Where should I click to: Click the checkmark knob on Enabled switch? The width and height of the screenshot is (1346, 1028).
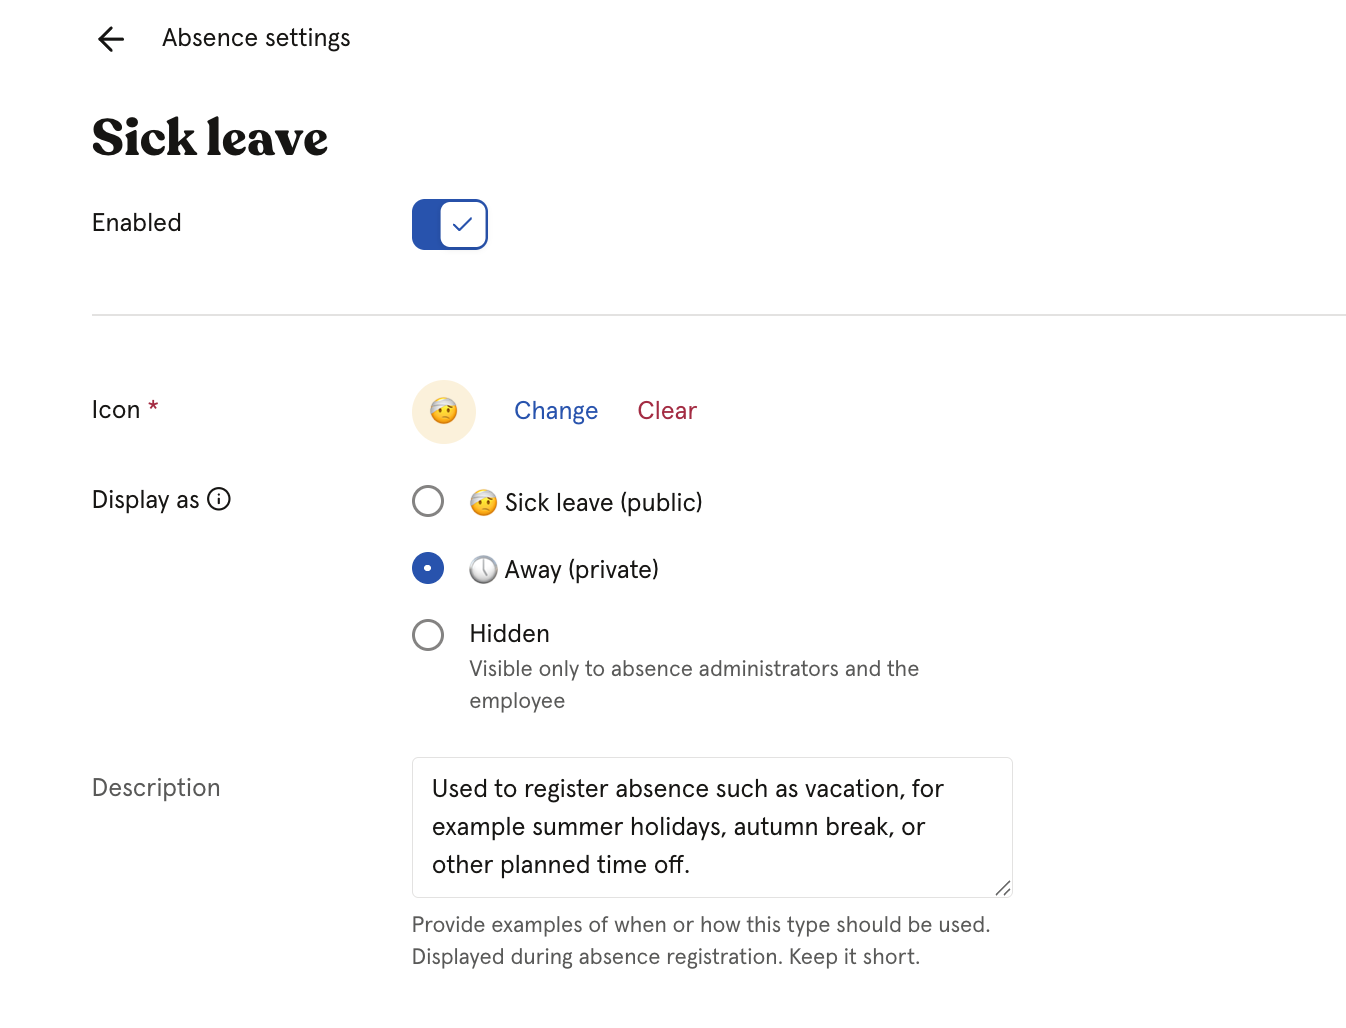[x=463, y=224]
